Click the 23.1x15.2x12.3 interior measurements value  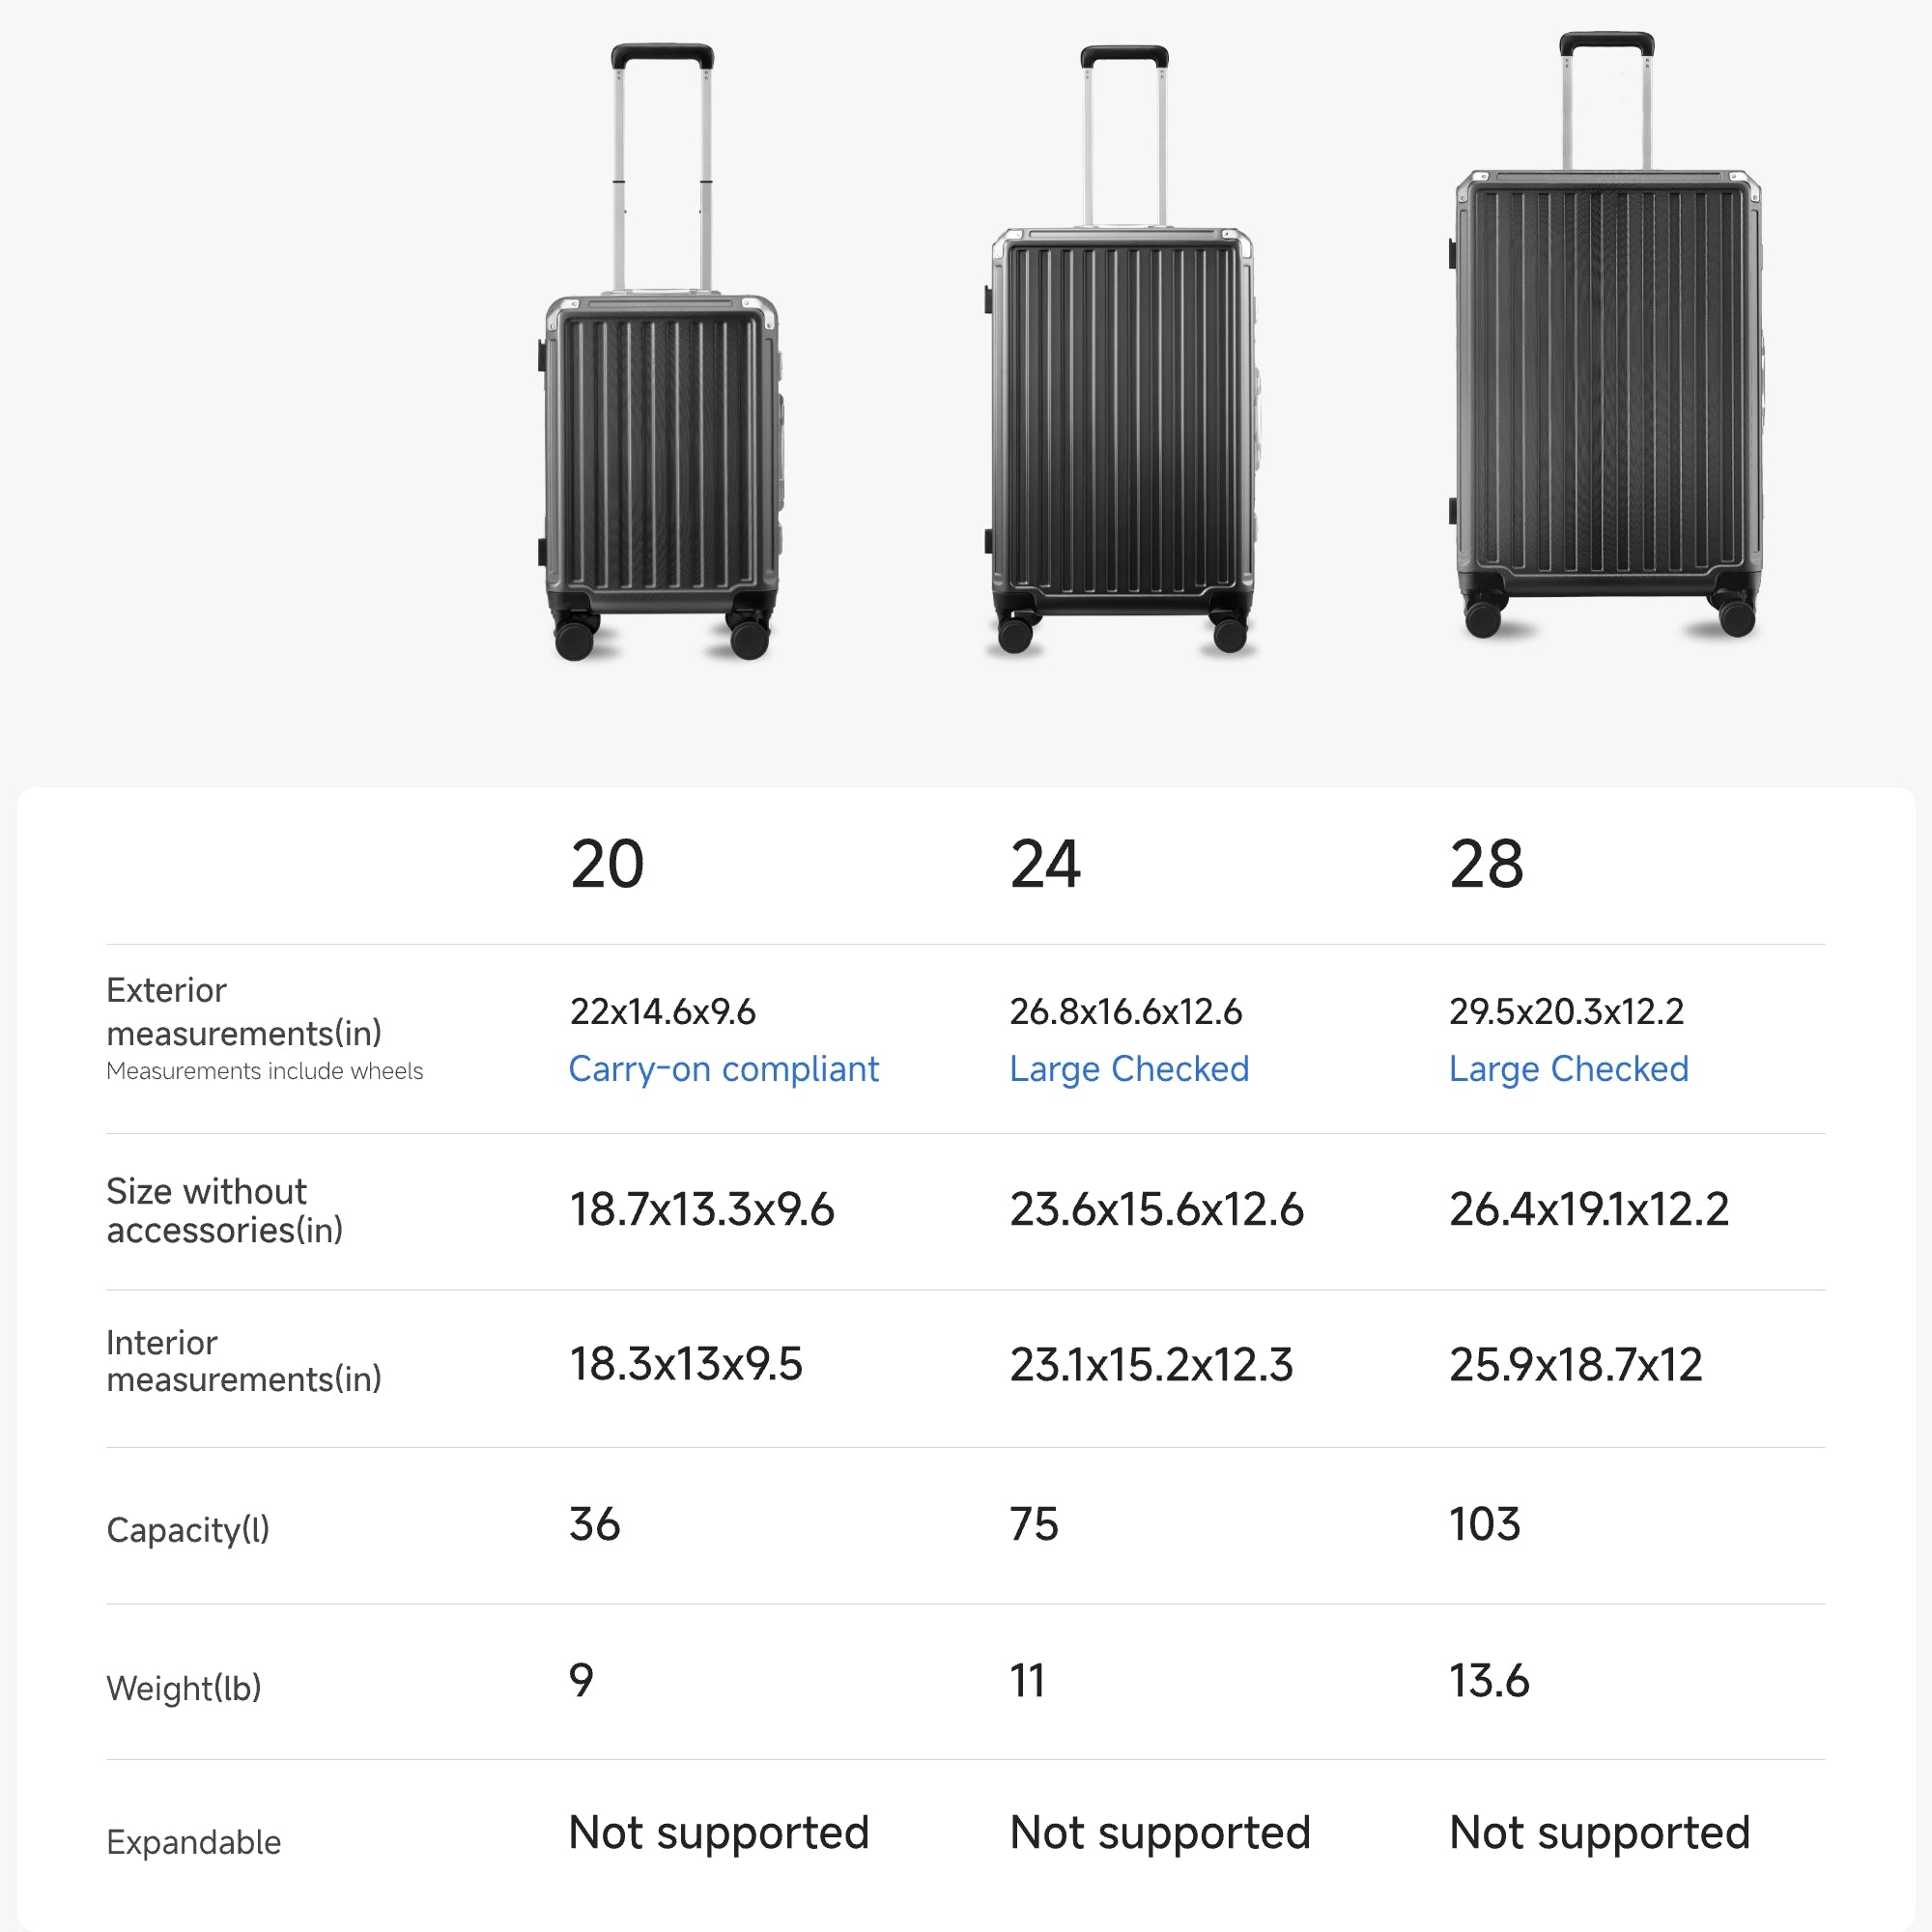point(1151,1365)
